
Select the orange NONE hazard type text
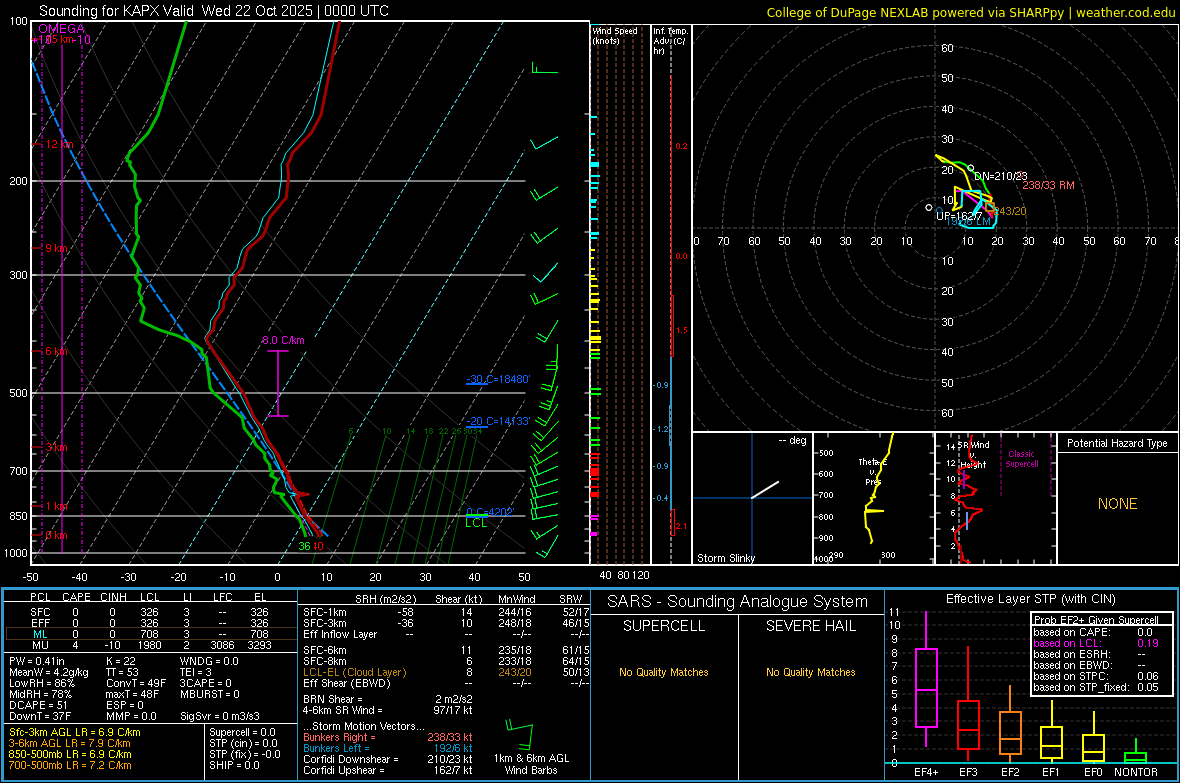point(1117,504)
